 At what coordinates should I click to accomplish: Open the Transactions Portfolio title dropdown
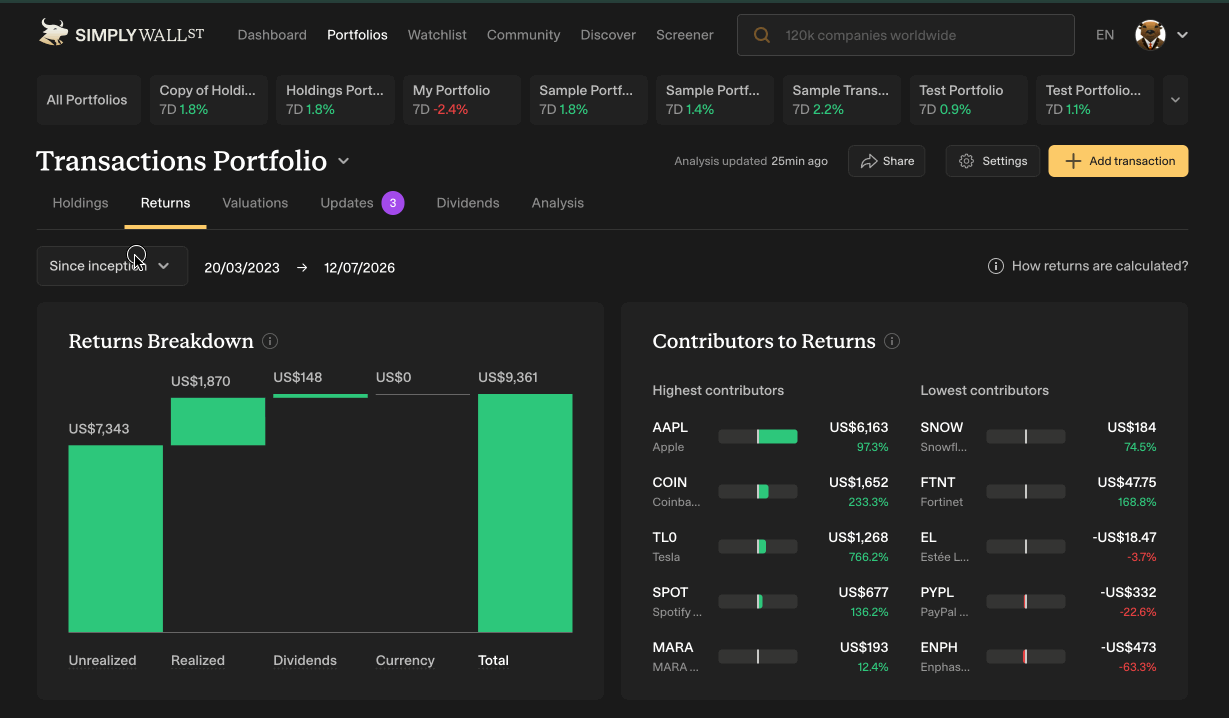(343, 161)
